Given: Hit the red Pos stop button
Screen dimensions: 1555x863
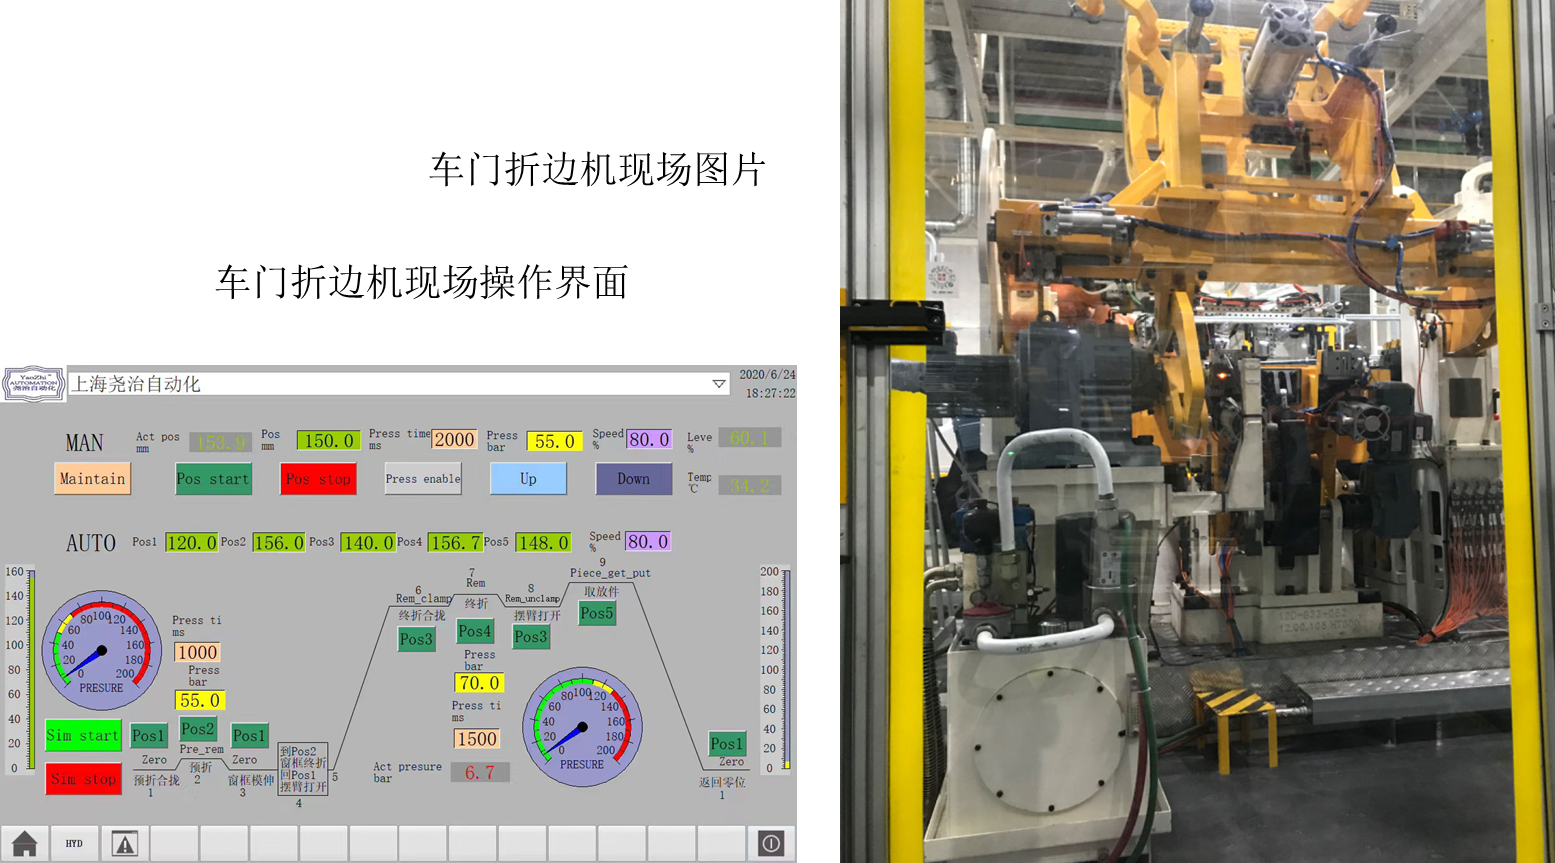Looking at the screenshot, I should click(318, 479).
